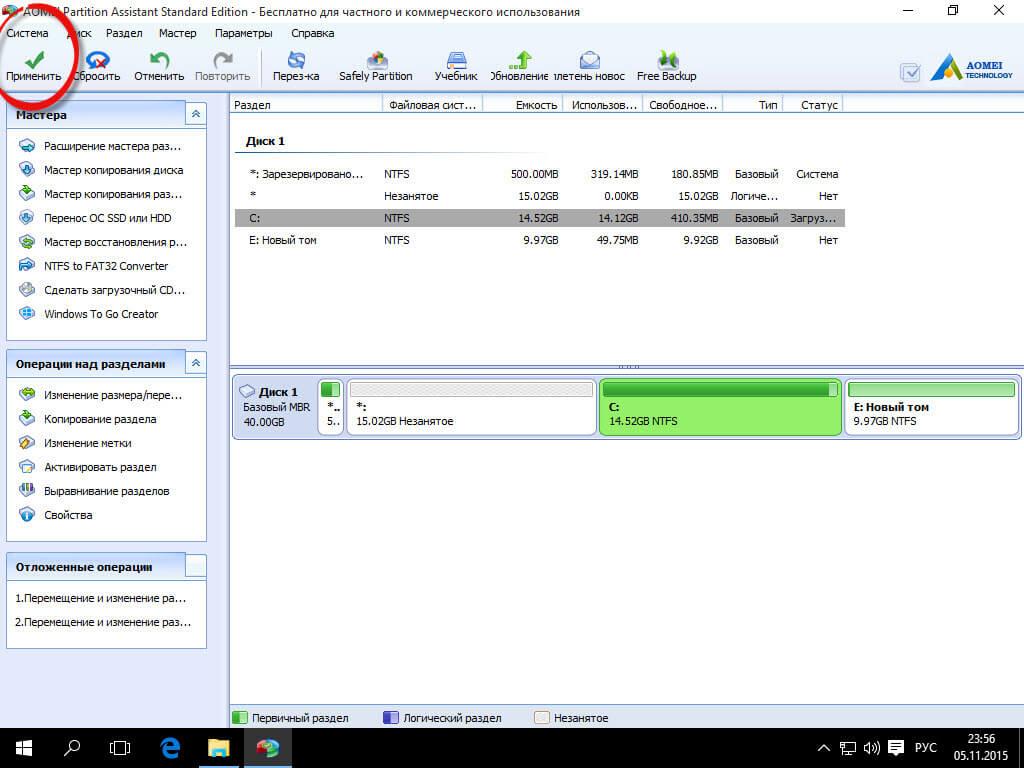Open the Windows Start menu
The image size is (1024, 768).
pos(24,748)
